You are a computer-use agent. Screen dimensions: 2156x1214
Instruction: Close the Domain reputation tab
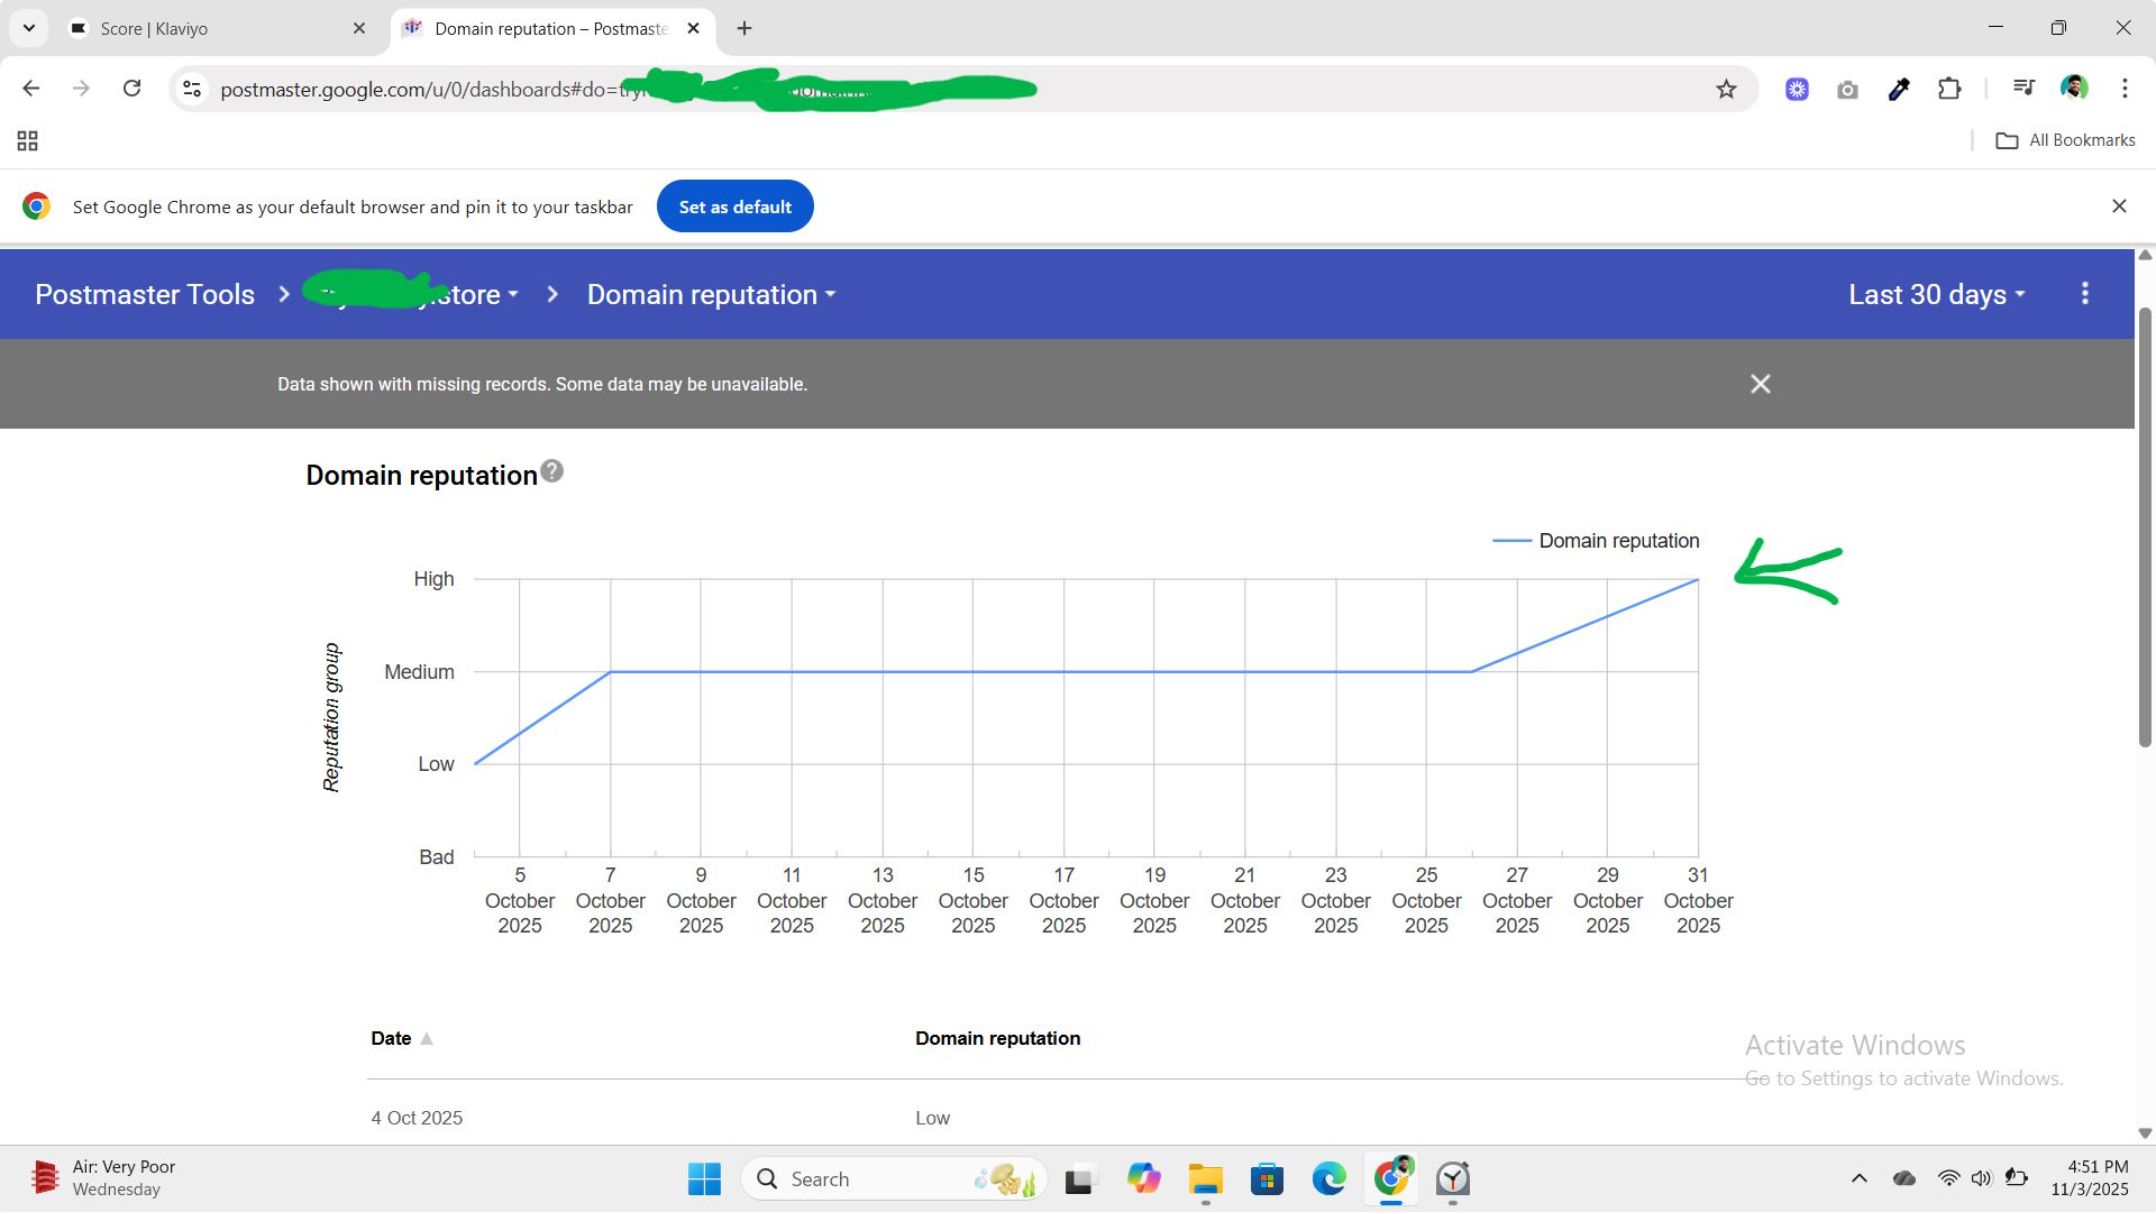(x=693, y=29)
